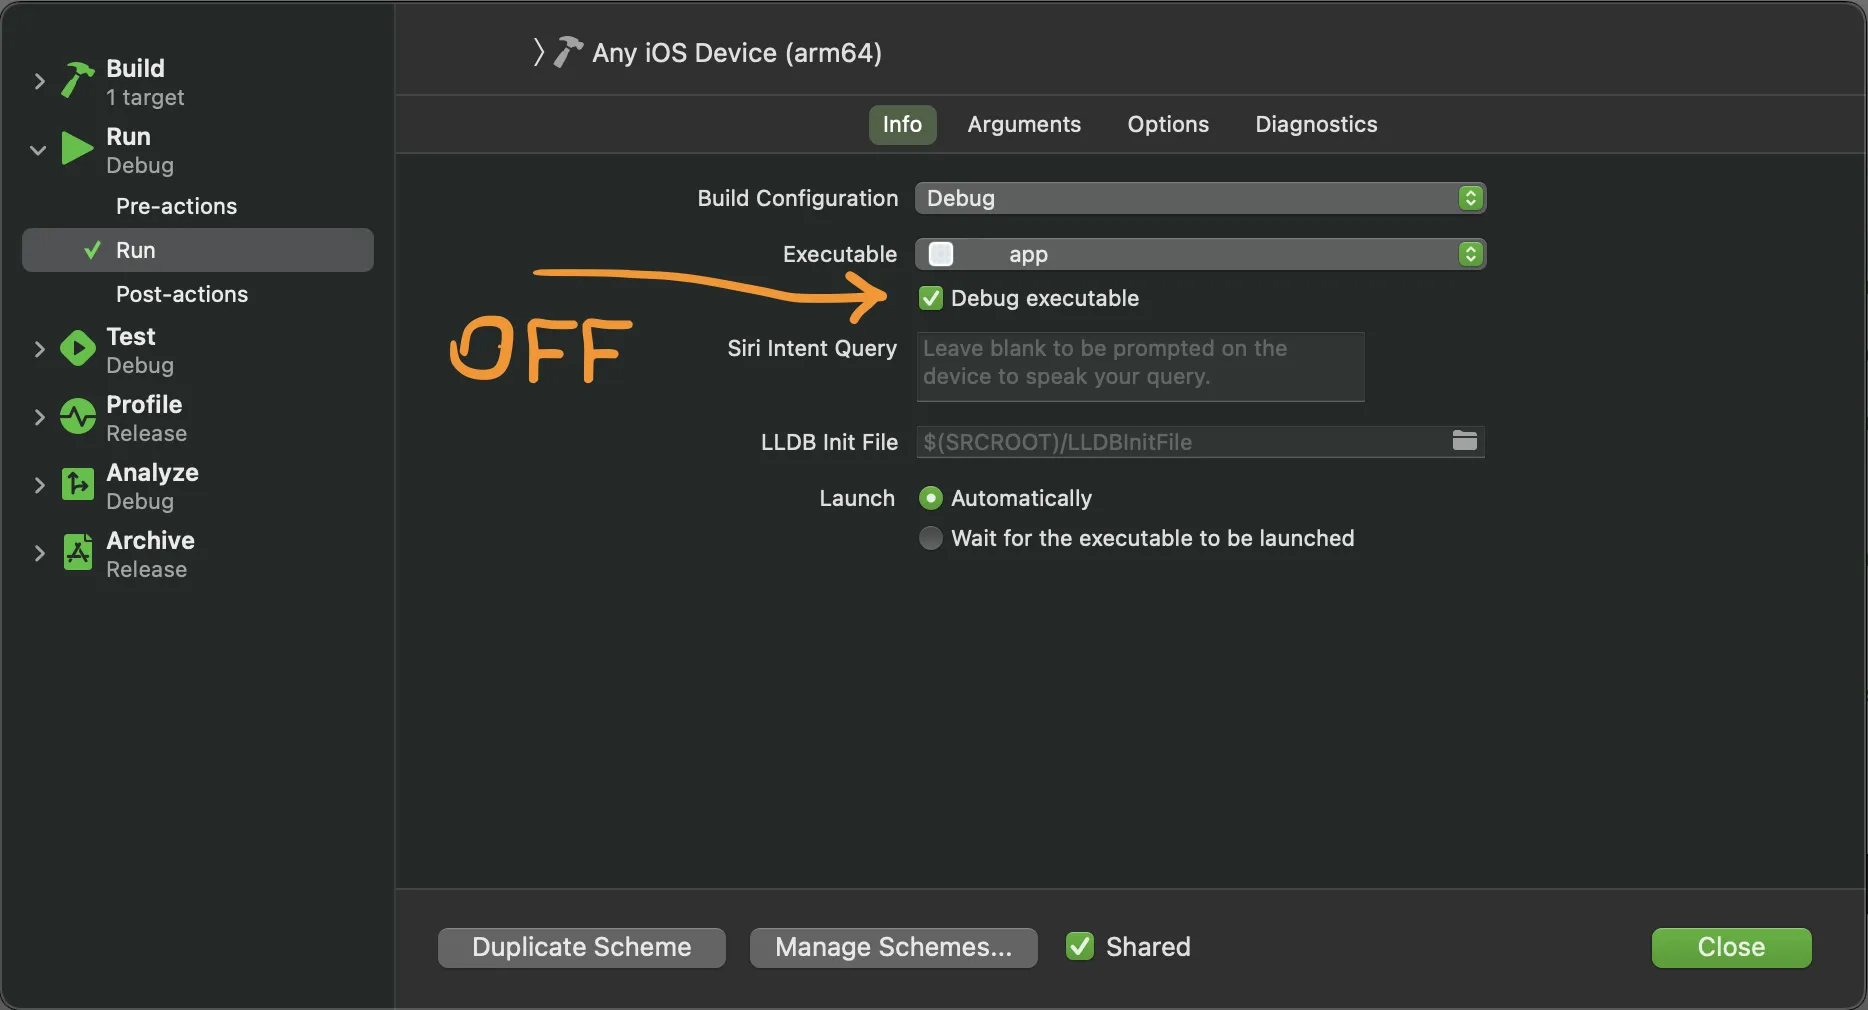Click the Test diamond icon
1868x1010 pixels.
(77, 349)
